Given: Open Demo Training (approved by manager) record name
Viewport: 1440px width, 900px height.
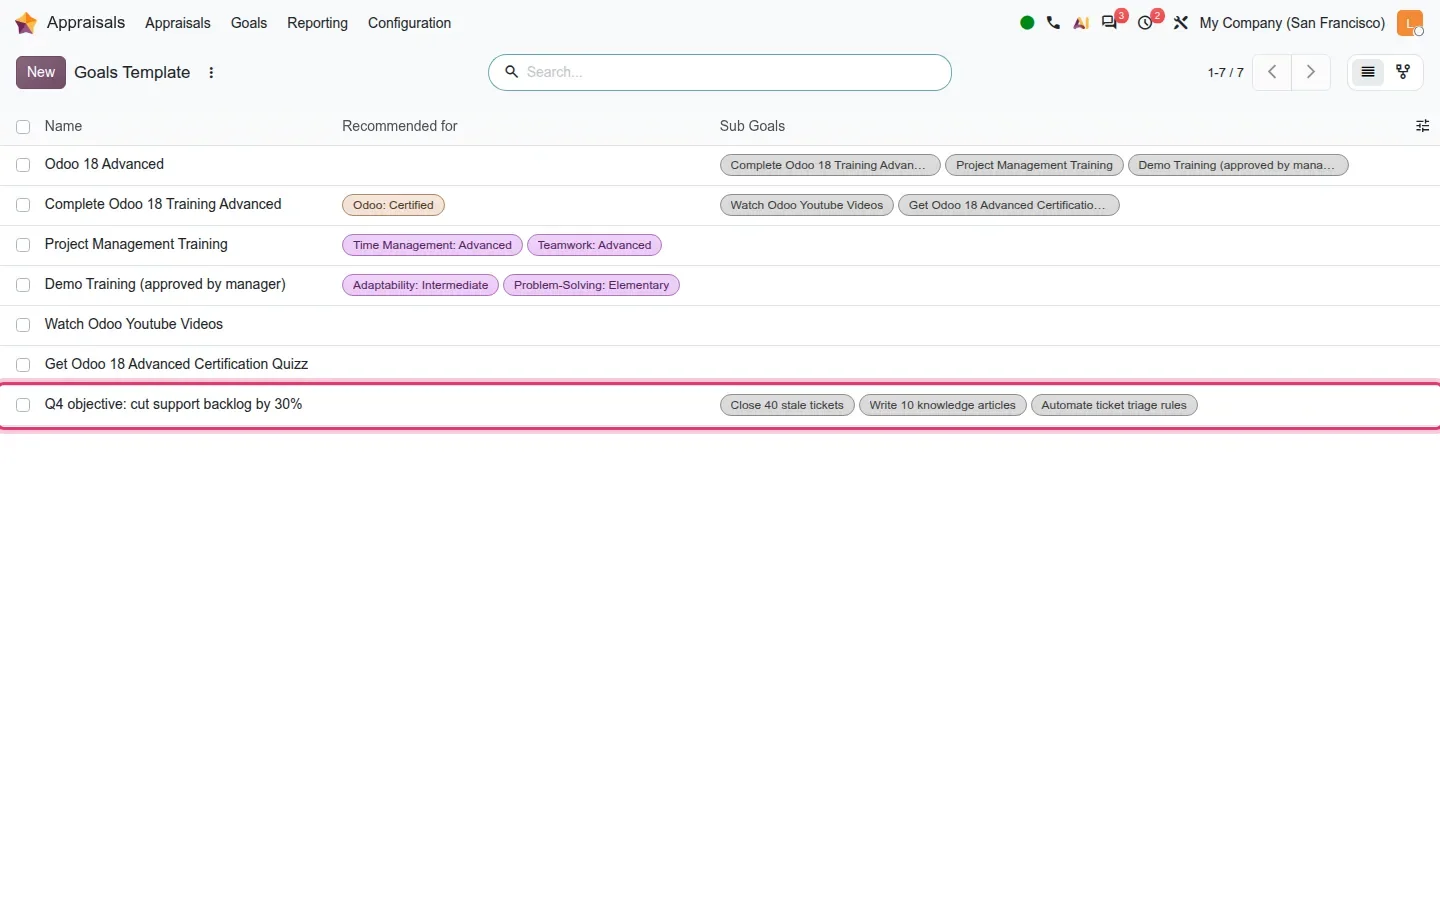Looking at the screenshot, I should pos(165,284).
